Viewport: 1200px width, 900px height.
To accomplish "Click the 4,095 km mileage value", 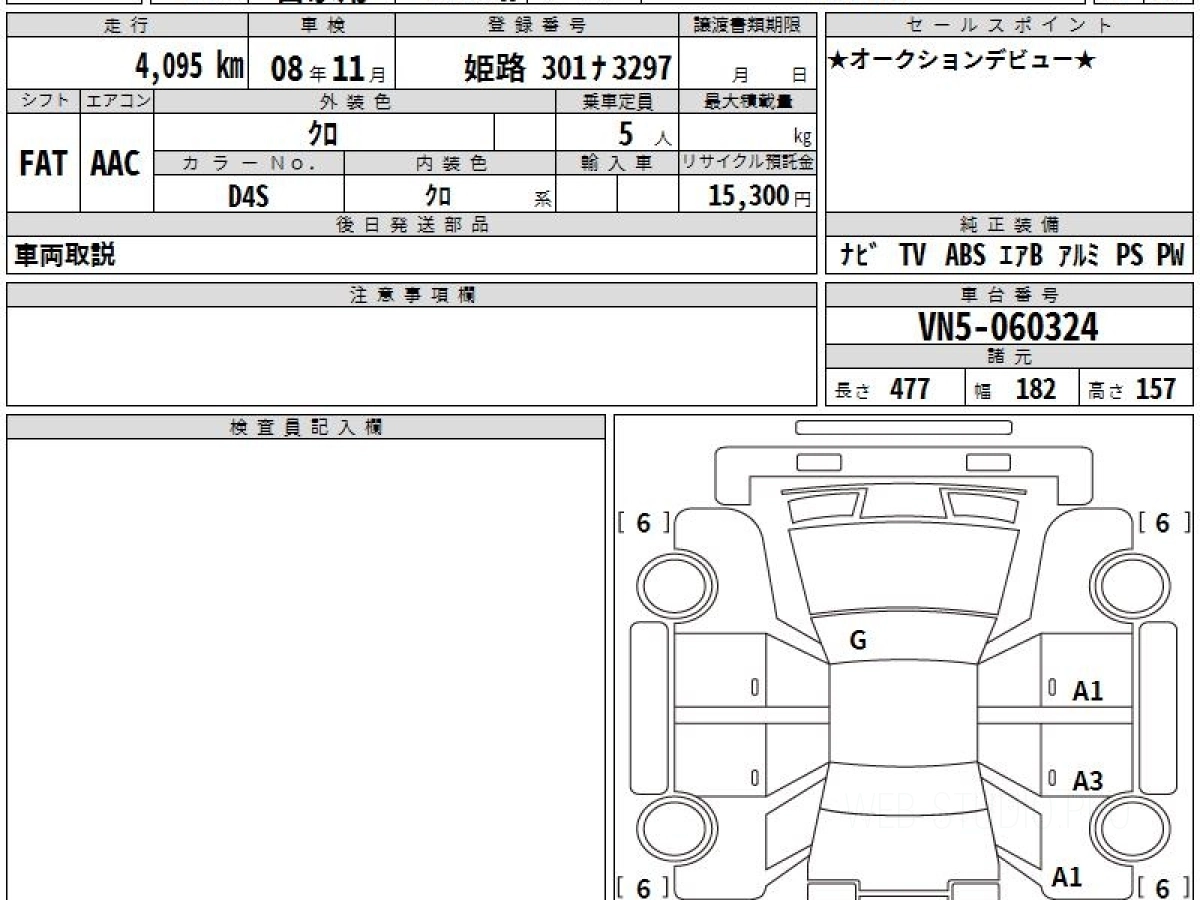I will [190, 67].
